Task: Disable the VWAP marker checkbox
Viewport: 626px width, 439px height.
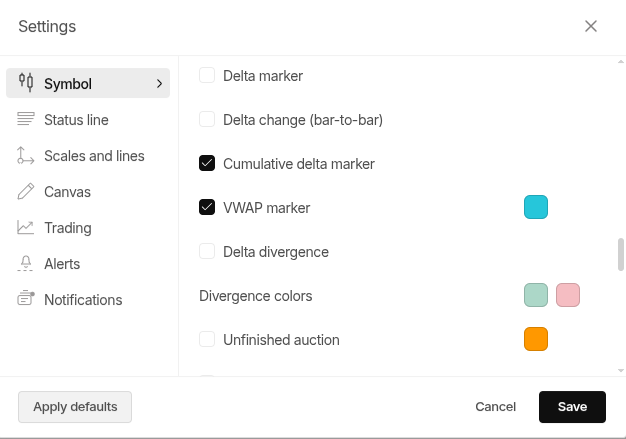Action: [207, 207]
